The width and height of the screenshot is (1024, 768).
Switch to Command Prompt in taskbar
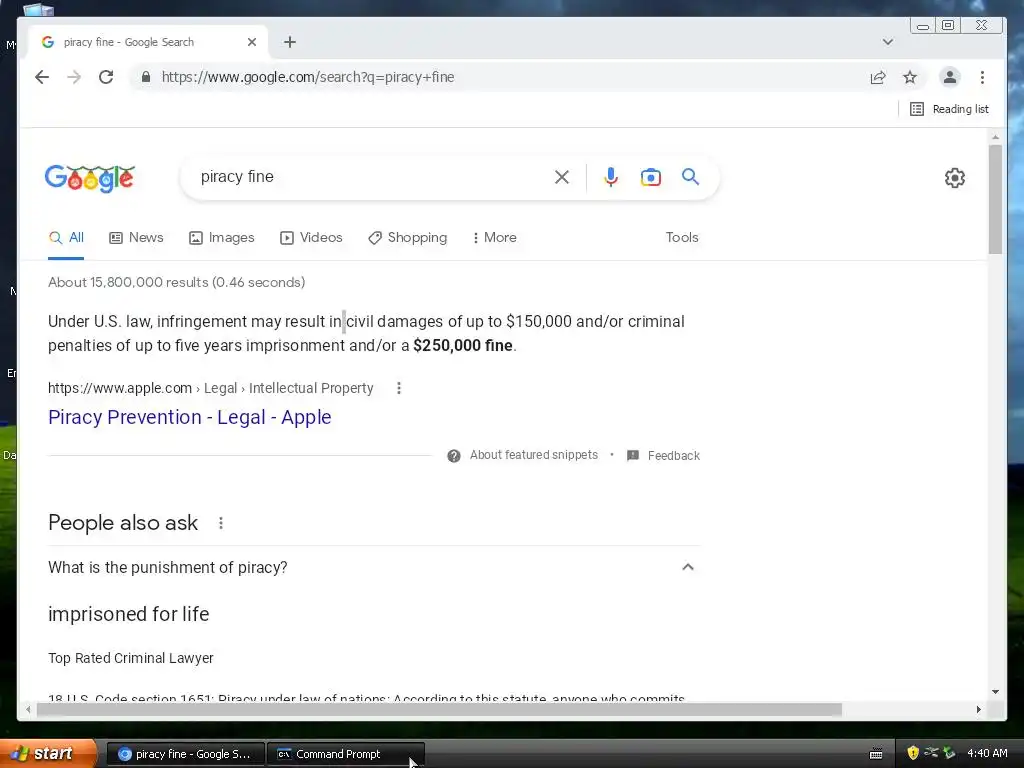345,754
